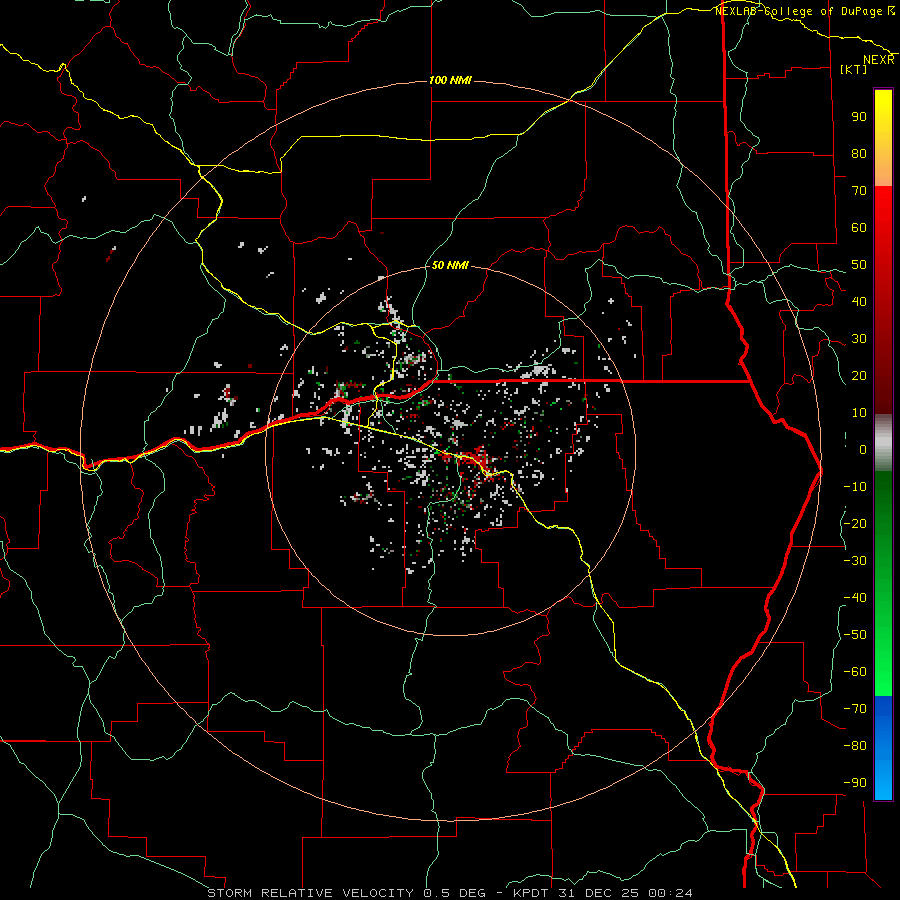Click the -70 value on velocity scale
This screenshot has height=900, width=900.
coord(855,709)
